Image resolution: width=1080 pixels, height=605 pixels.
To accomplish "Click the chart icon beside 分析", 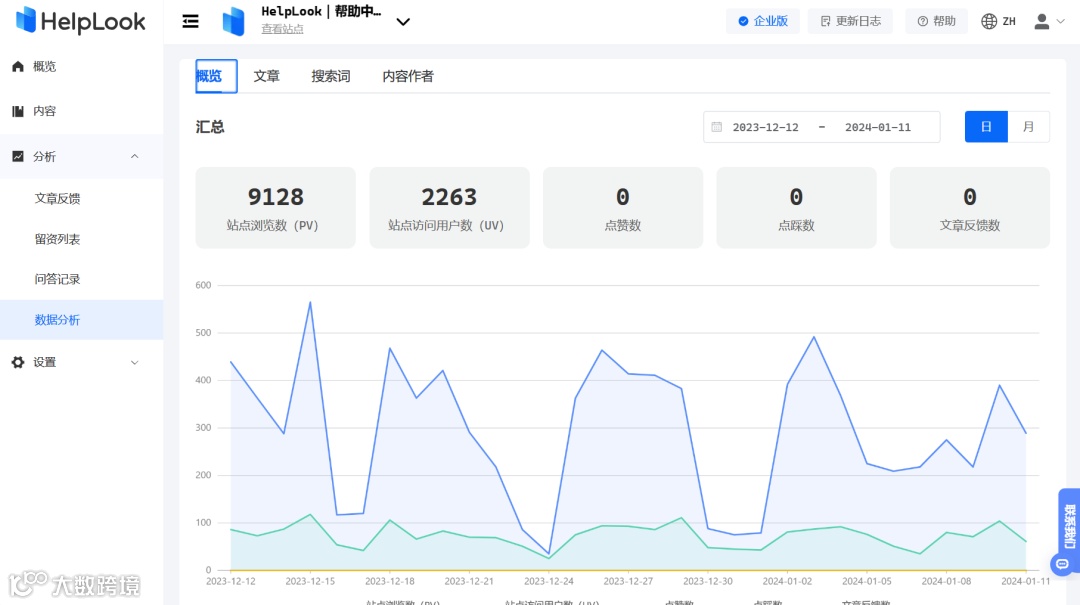I will point(18,156).
